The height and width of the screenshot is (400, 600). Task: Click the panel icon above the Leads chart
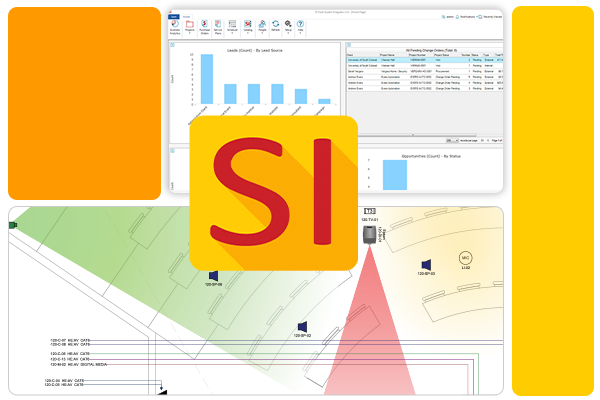click(x=172, y=45)
